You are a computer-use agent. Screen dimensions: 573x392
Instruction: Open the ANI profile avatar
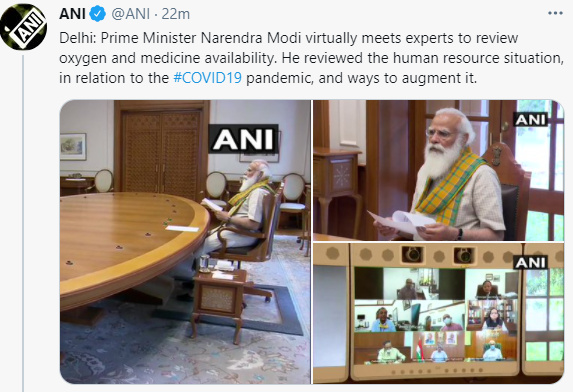(x=23, y=27)
